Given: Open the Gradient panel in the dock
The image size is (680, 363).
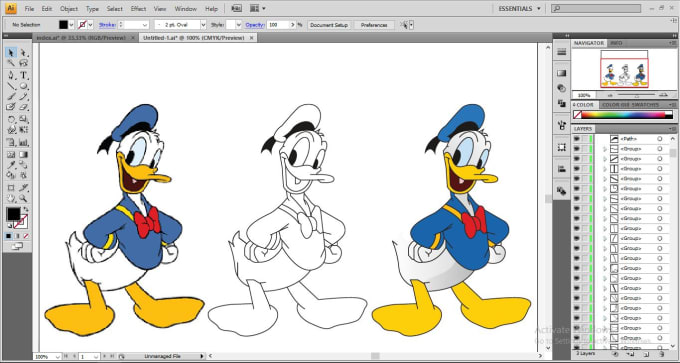Looking at the screenshot, I should [562, 73].
